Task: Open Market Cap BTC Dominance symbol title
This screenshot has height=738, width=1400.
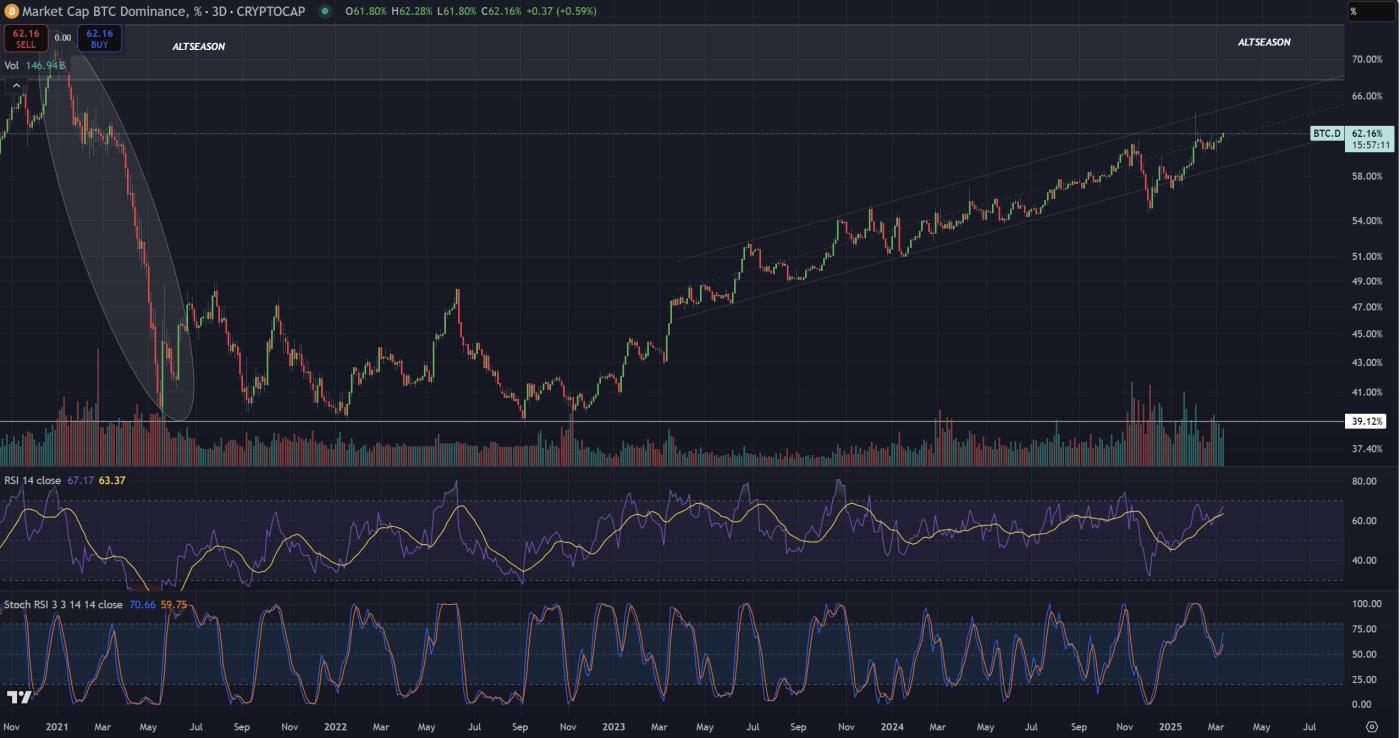Action: [x=120, y=11]
